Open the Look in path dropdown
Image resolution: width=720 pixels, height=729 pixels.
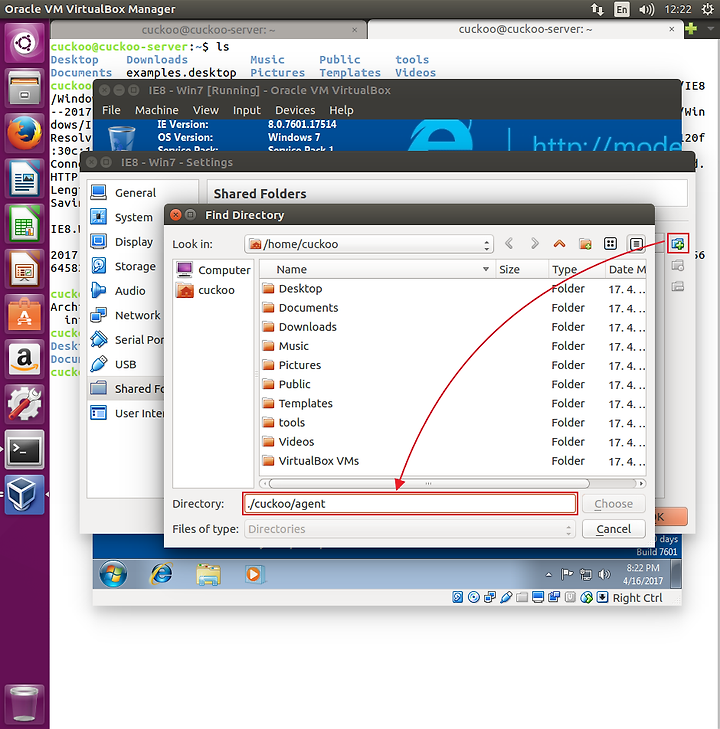pyautogui.click(x=368, y=244)
